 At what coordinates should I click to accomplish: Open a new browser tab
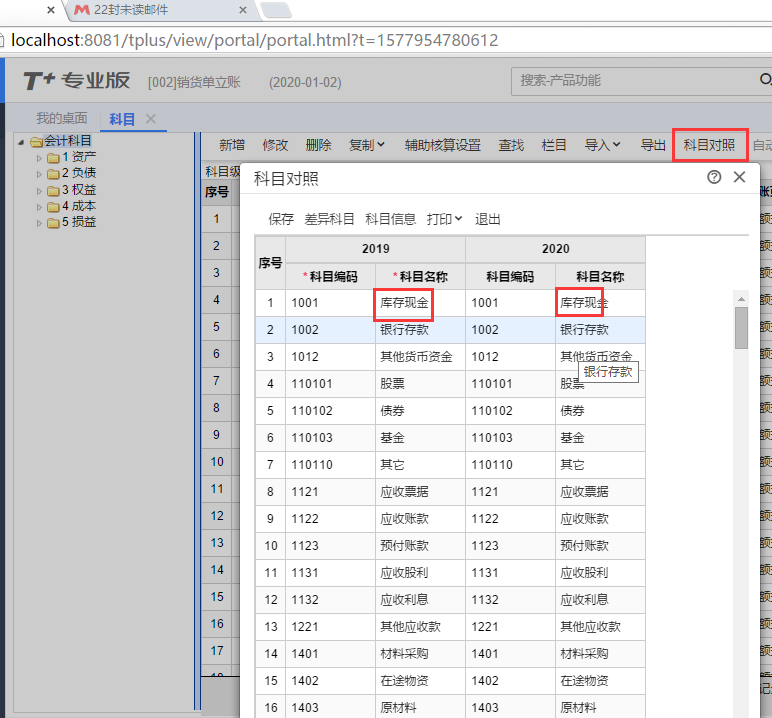tap(276, 10)
